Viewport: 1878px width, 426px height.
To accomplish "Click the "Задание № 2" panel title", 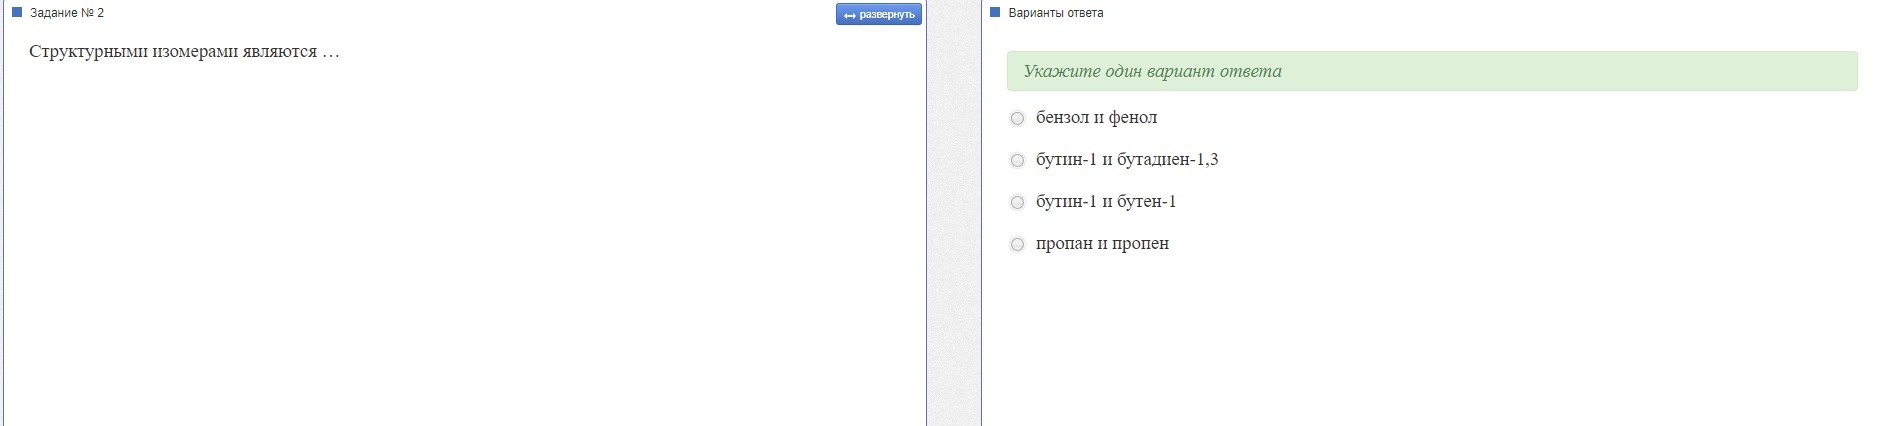I will (x=67, y=13).
